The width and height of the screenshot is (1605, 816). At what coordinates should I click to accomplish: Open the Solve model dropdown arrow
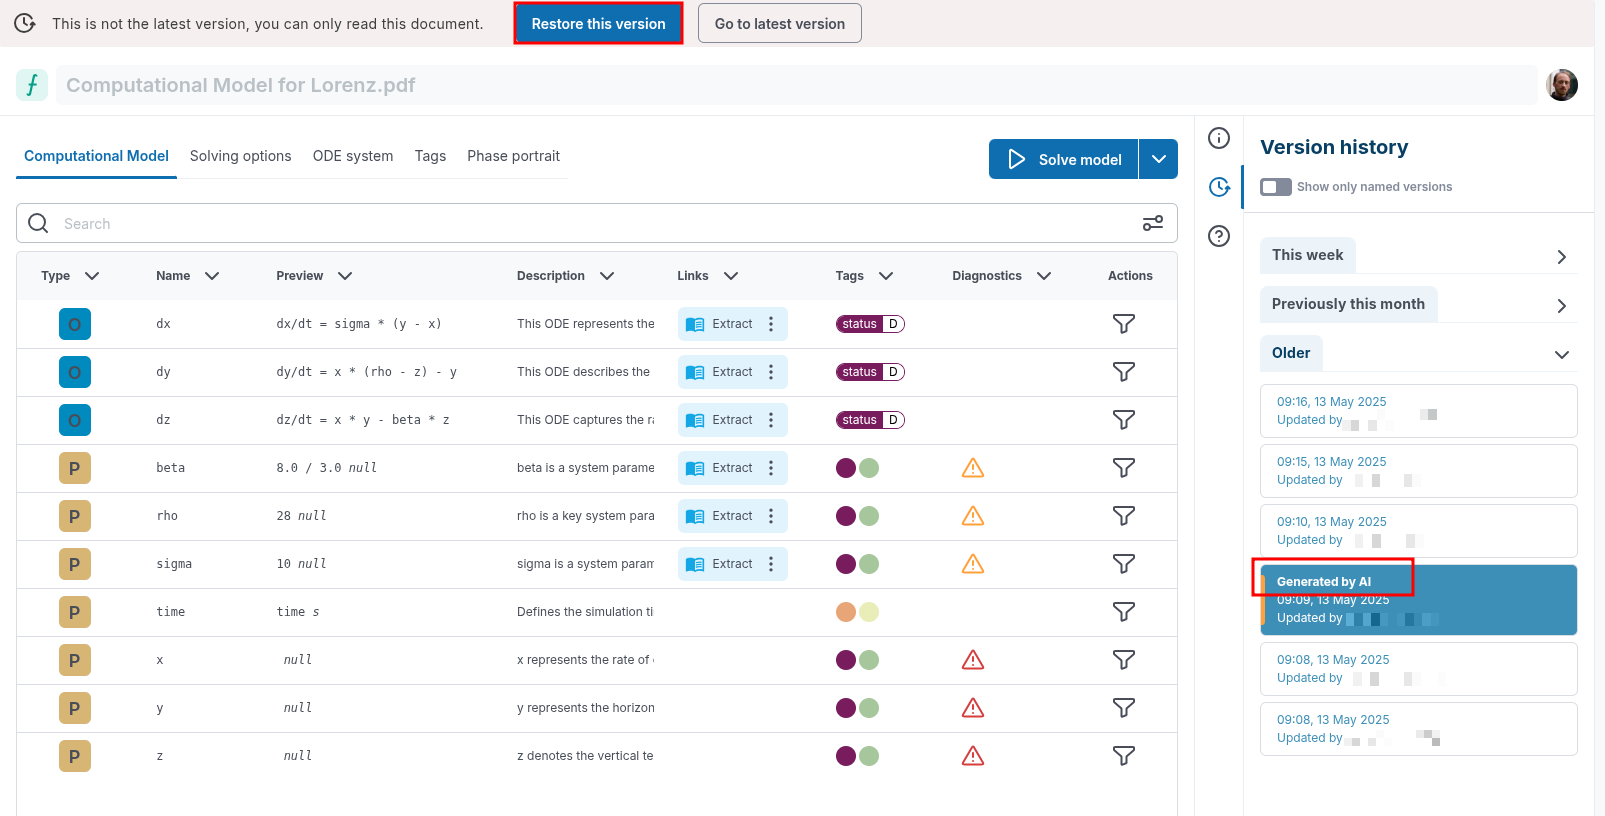click(1158, 159)
